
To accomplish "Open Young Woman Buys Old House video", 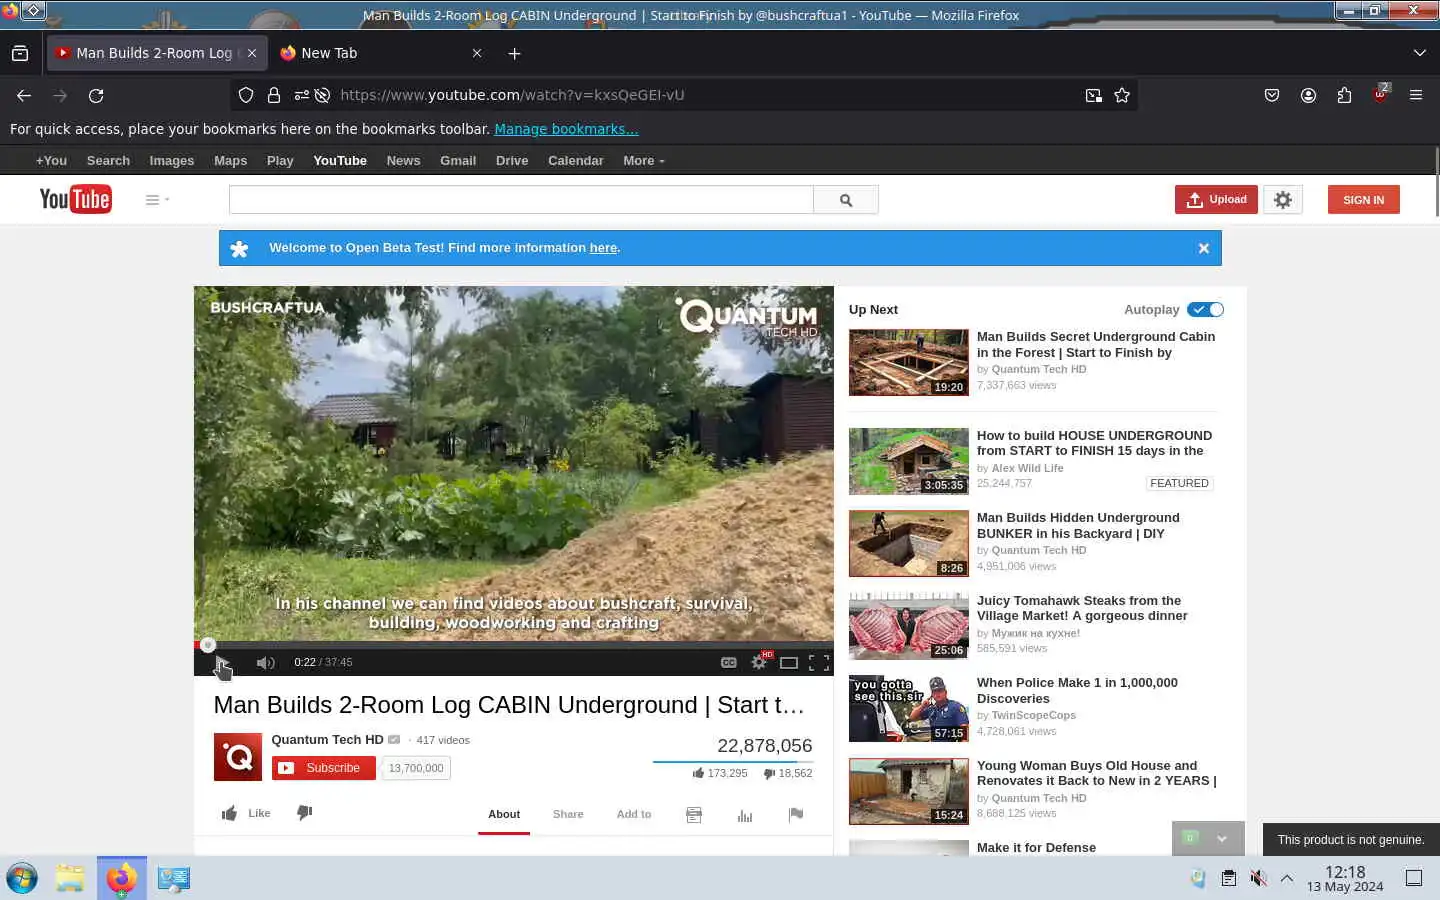I will (x=1096, y=773).
